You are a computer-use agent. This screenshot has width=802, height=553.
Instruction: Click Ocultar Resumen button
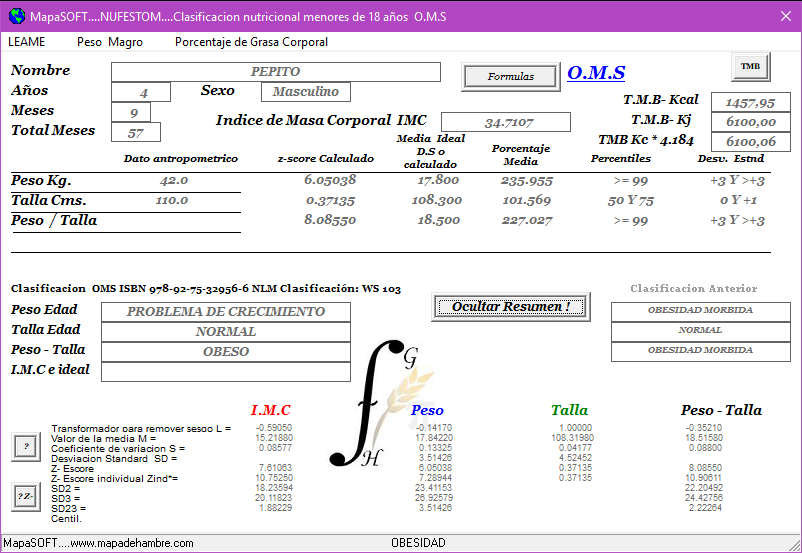coord(511,306)
